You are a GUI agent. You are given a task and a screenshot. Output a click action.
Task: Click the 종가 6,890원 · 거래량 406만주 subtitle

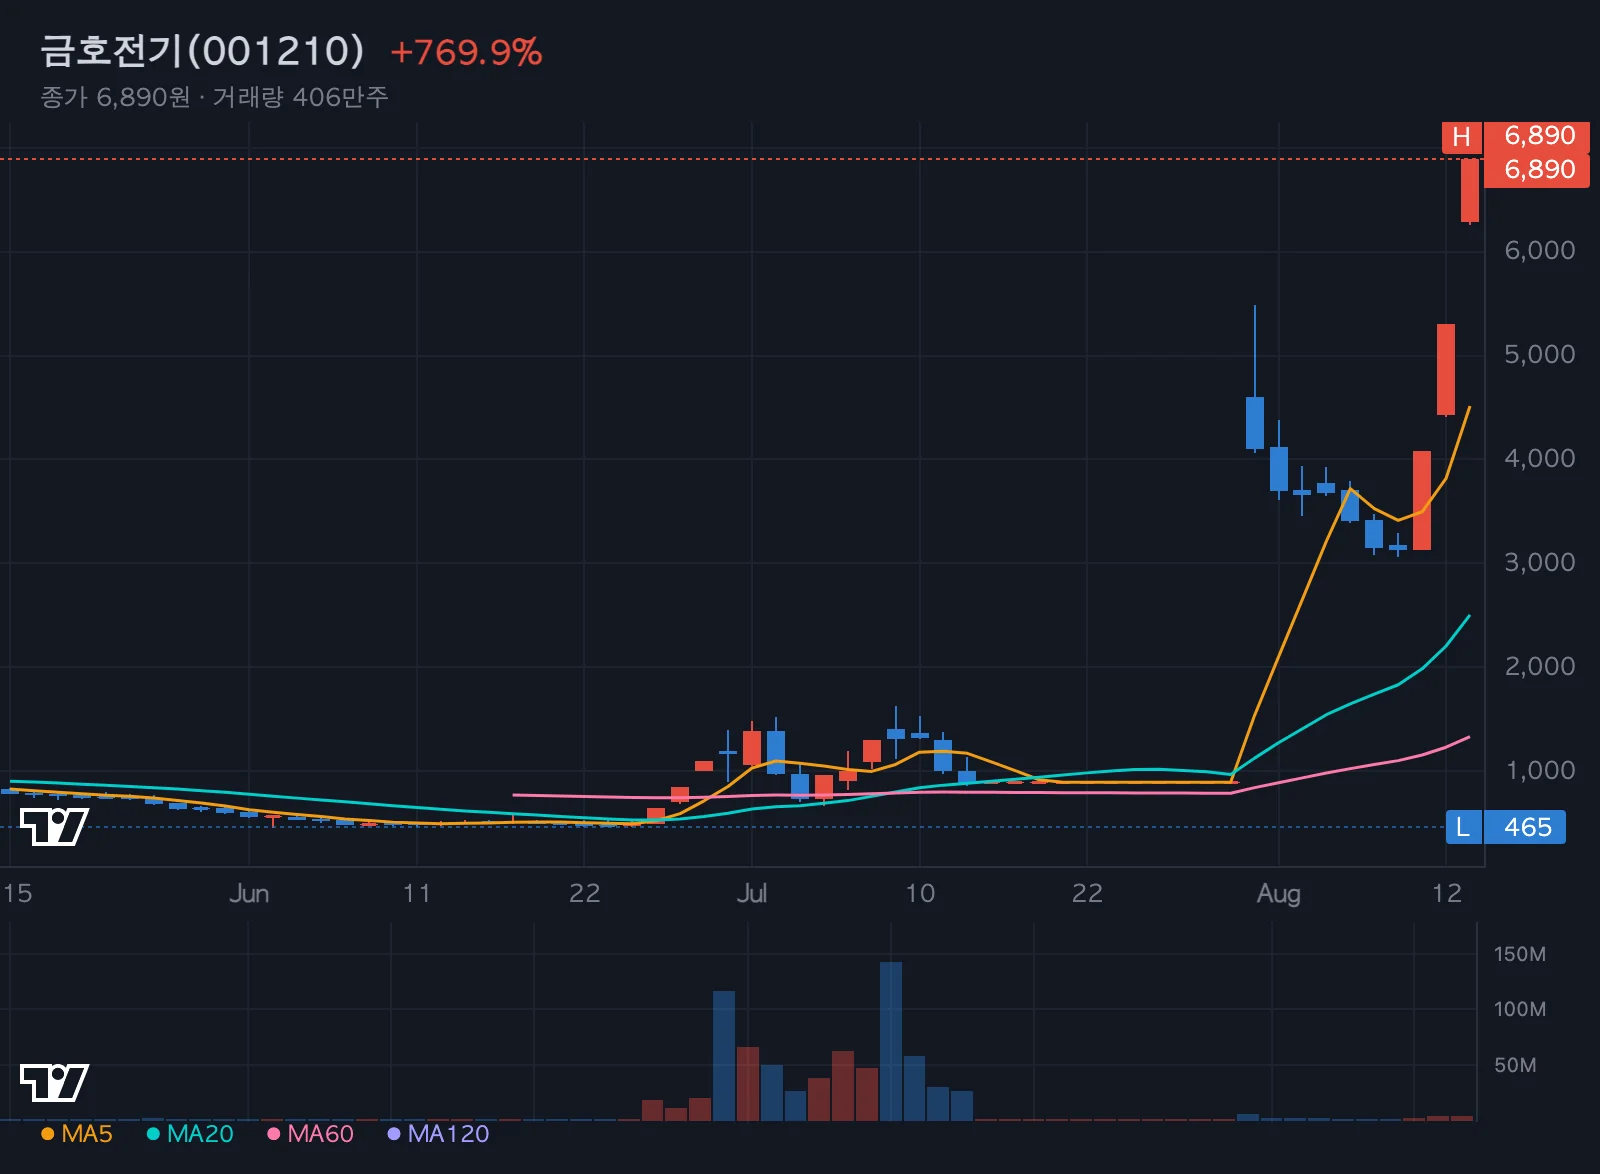tap(214, 97)
